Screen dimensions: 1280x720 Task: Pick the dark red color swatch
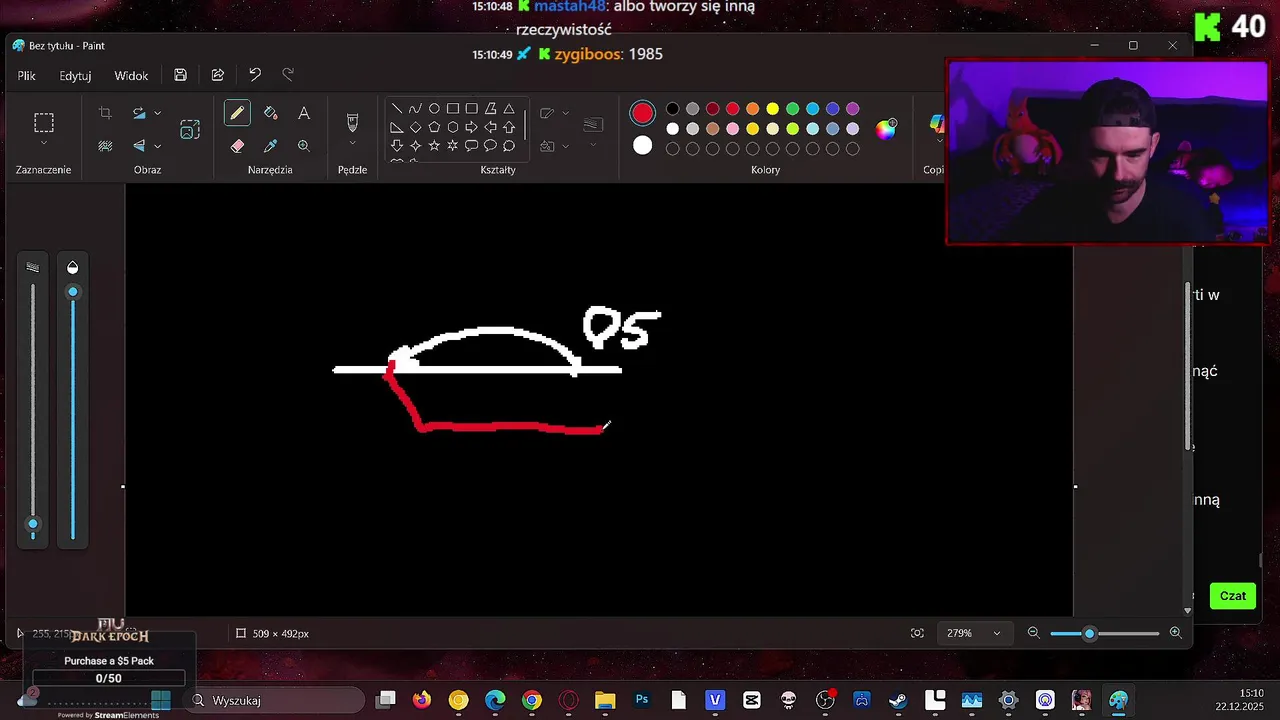[713, 108]
